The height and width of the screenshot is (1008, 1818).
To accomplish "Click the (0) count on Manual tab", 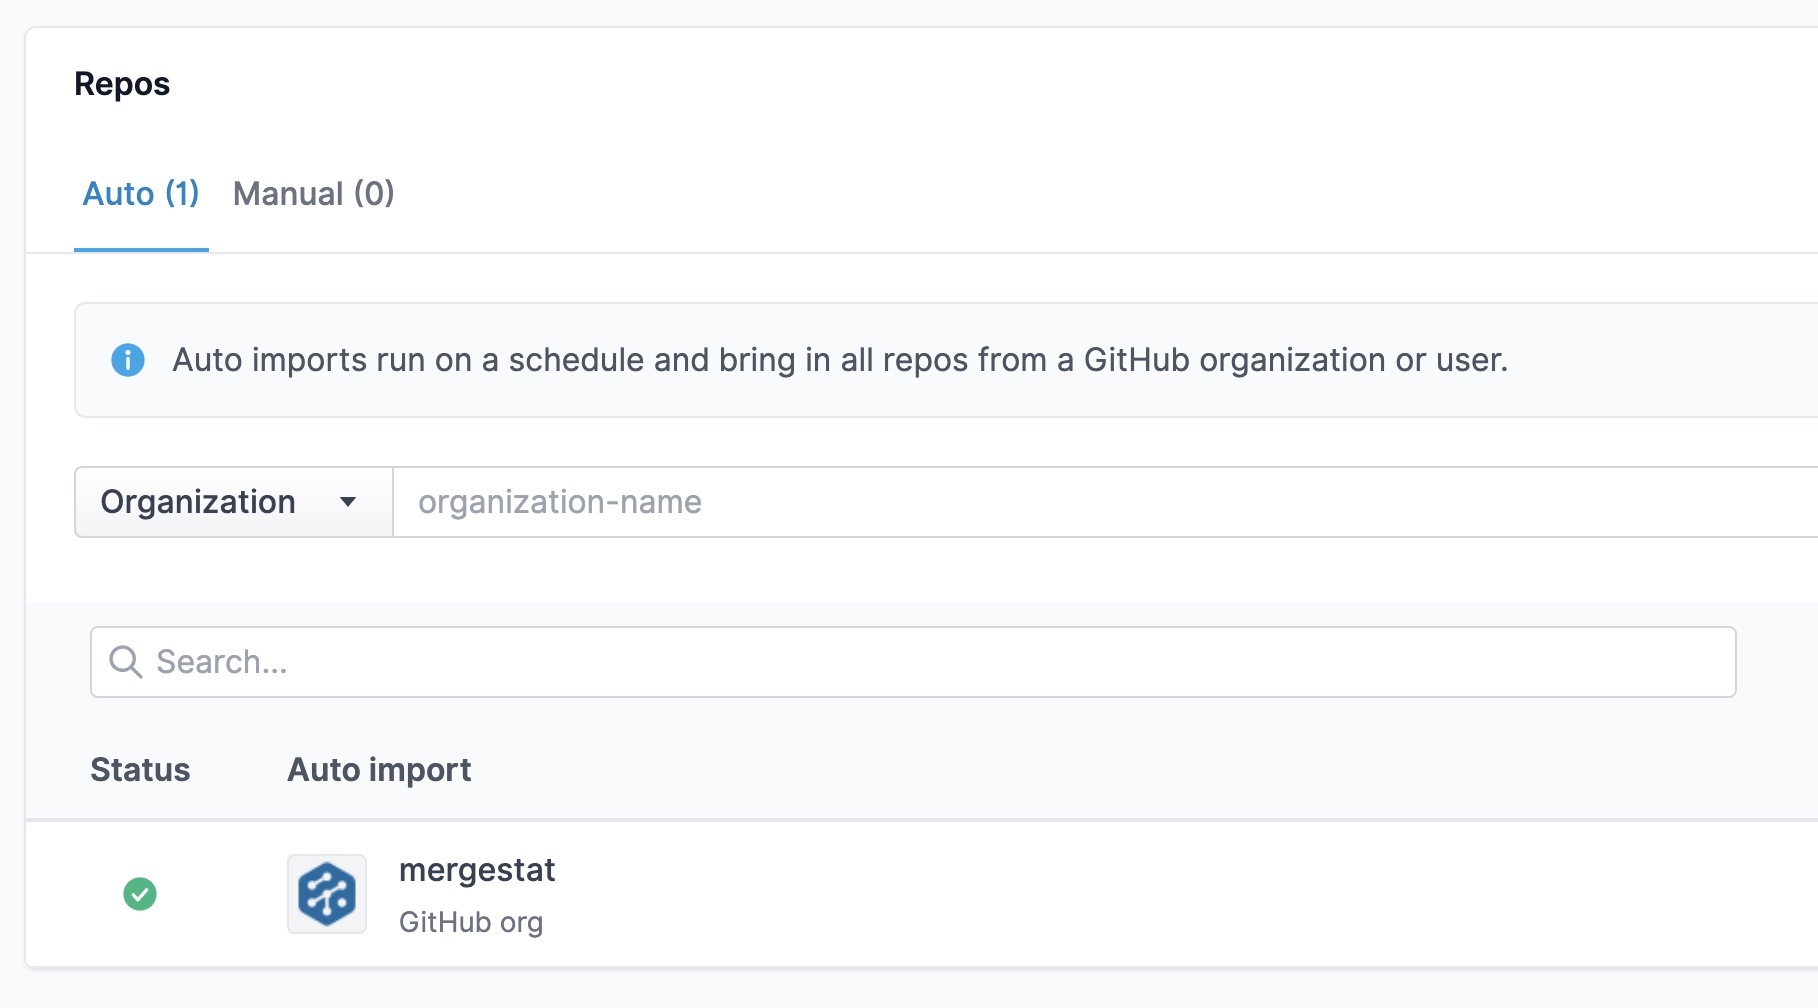I will click(374, 194).
